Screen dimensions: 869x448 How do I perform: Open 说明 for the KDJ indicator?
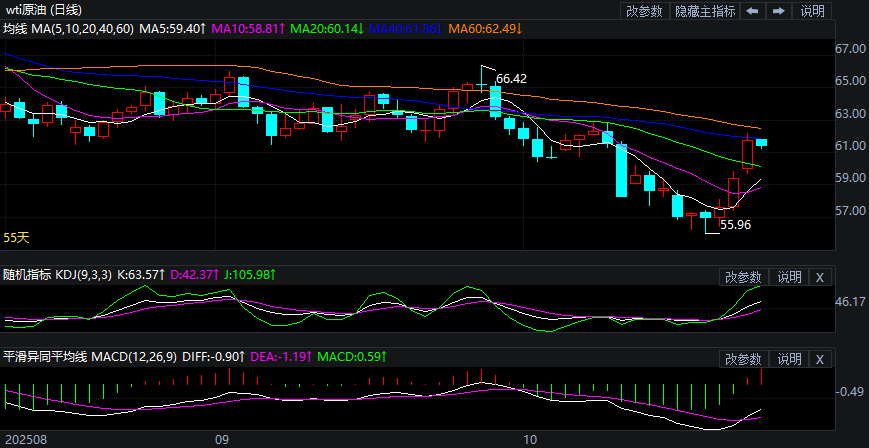pyautogui.click(x=790, y=277)
